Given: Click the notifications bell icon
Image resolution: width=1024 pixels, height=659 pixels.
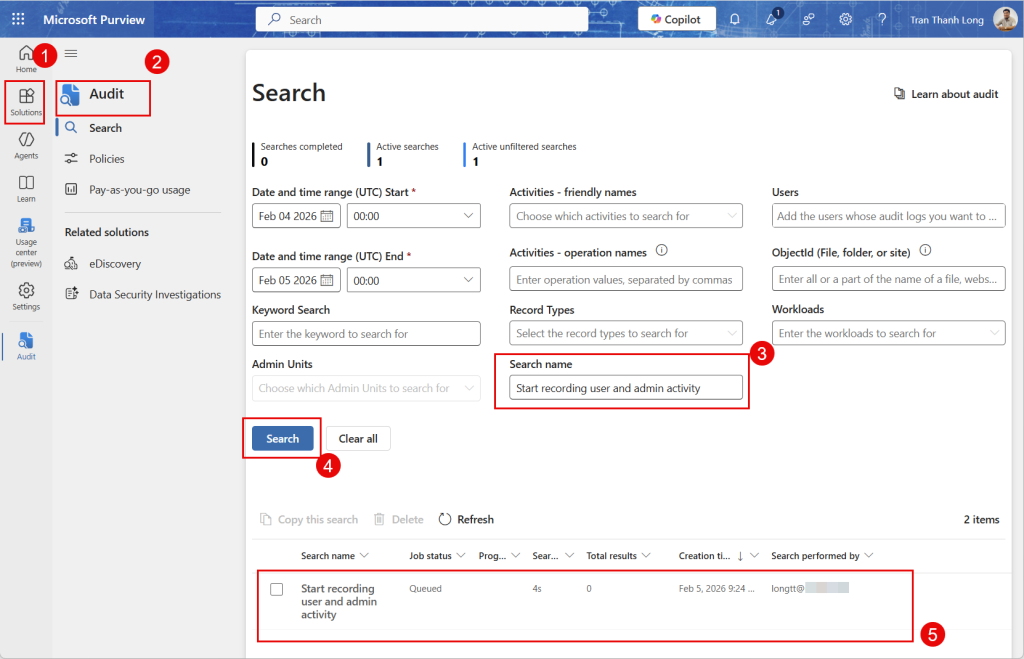Looking at the screenshot, I should 735,19.
